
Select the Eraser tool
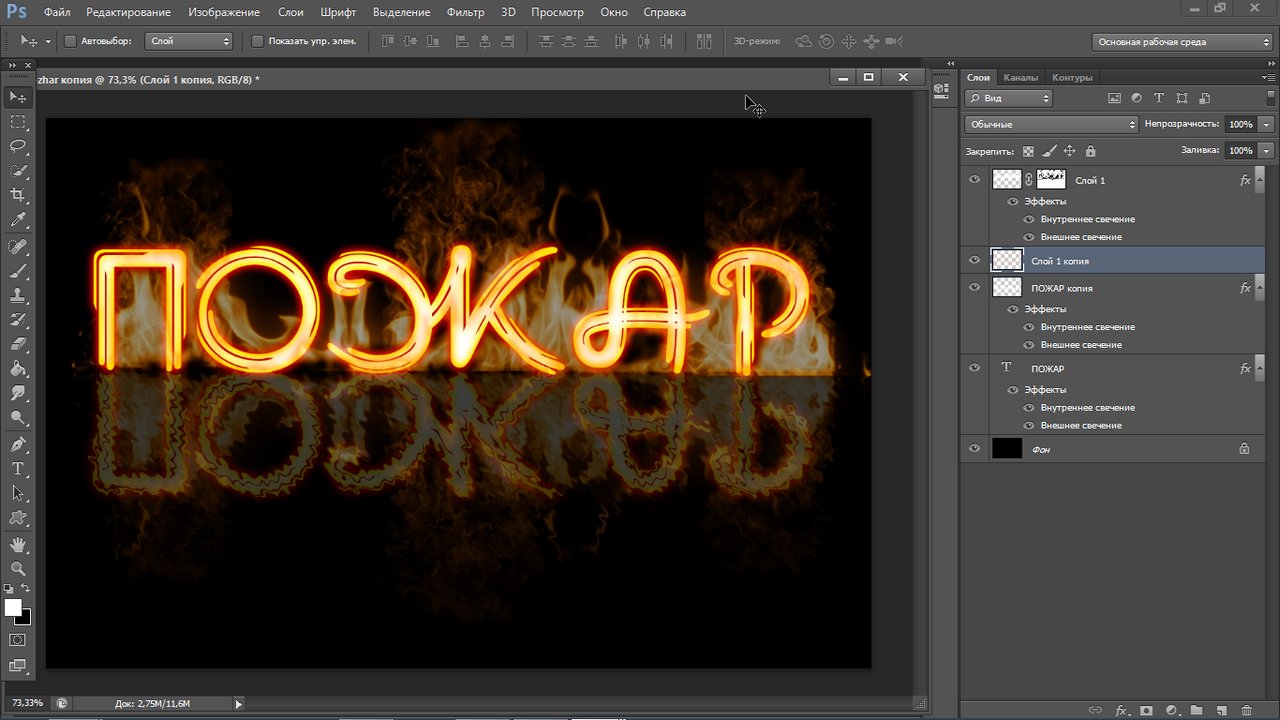pos(18,345)
